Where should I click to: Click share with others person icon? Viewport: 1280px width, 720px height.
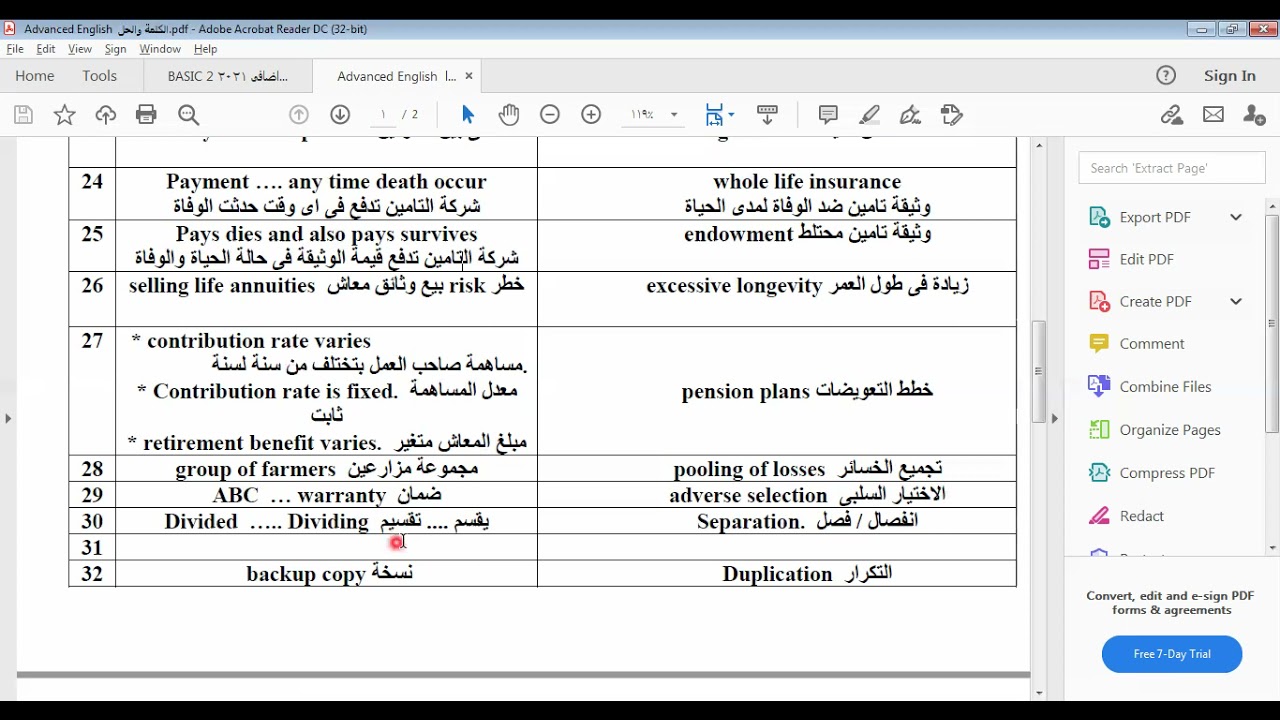tap(1254, 115)
